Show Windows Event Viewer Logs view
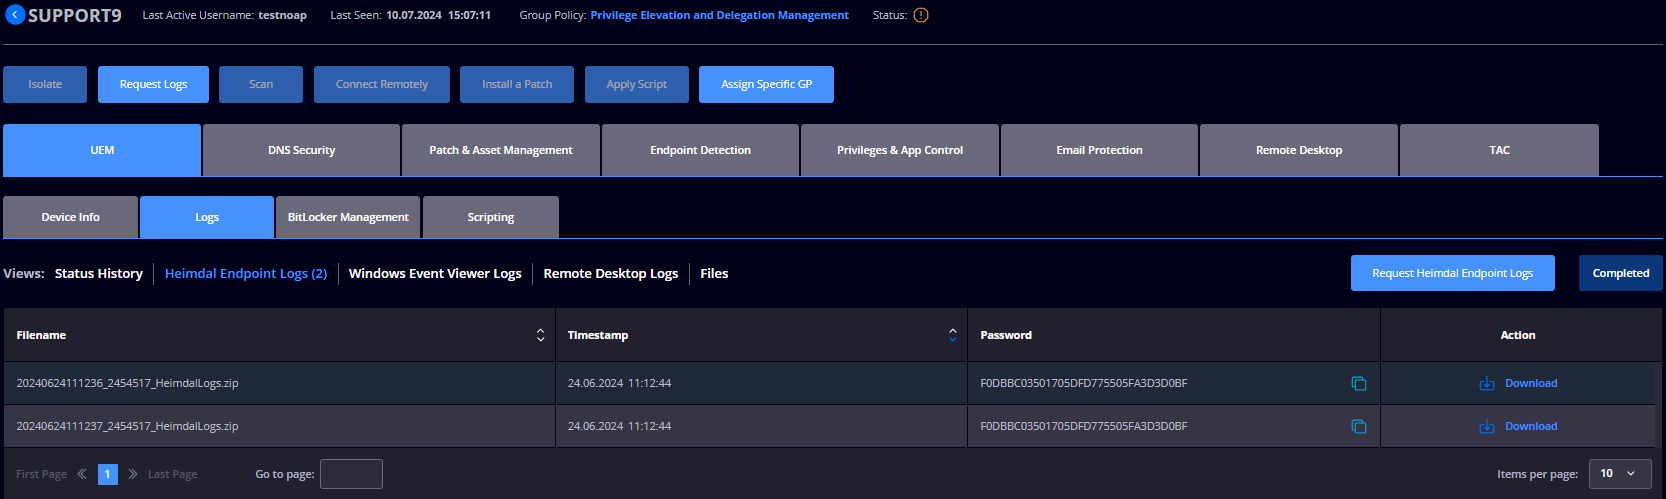The image size is (1666, 499). tap(435, 273)
